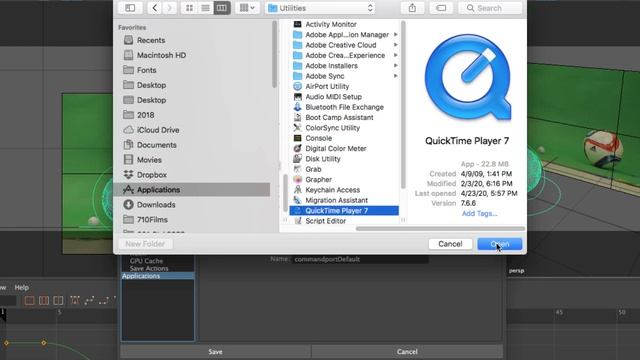Click the first red tangent tool icon

click(x=29, y=301)
